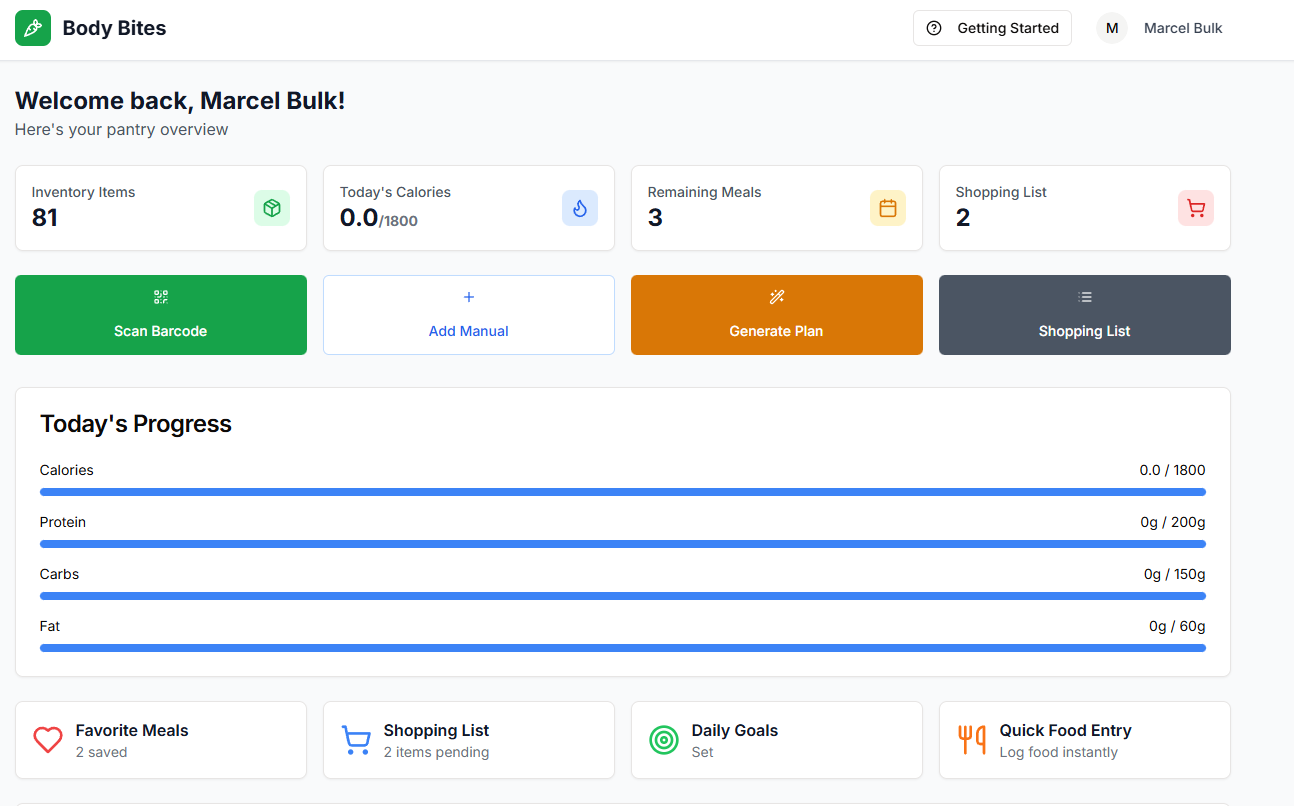Image resolution: width=1294 pixels, height=806 pixels.
Task: Click the yellow calendar Remaining Meals icon
Action: click(888, 208)
